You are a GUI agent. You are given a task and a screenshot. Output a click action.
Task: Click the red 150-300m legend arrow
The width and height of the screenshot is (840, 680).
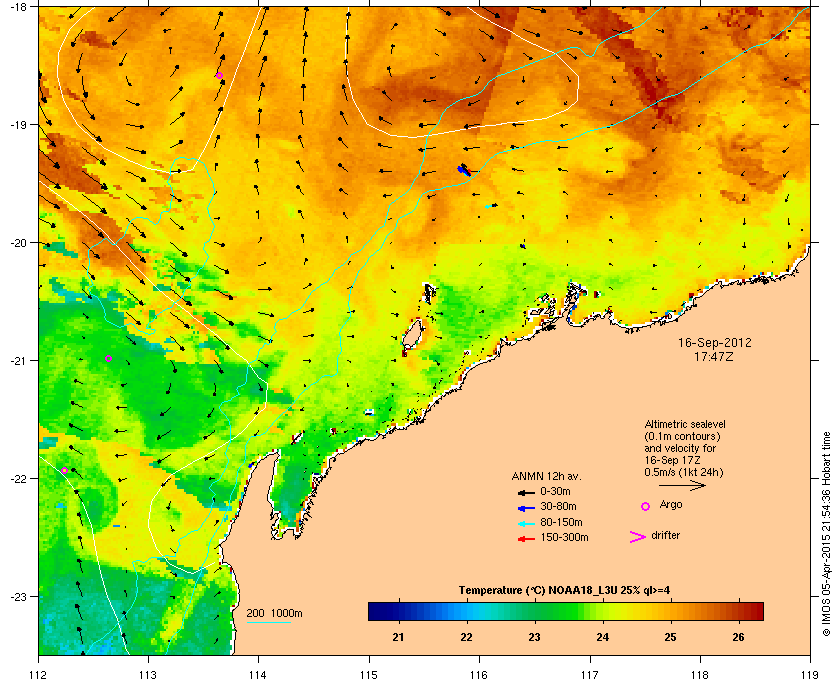[x=526, y=539]
